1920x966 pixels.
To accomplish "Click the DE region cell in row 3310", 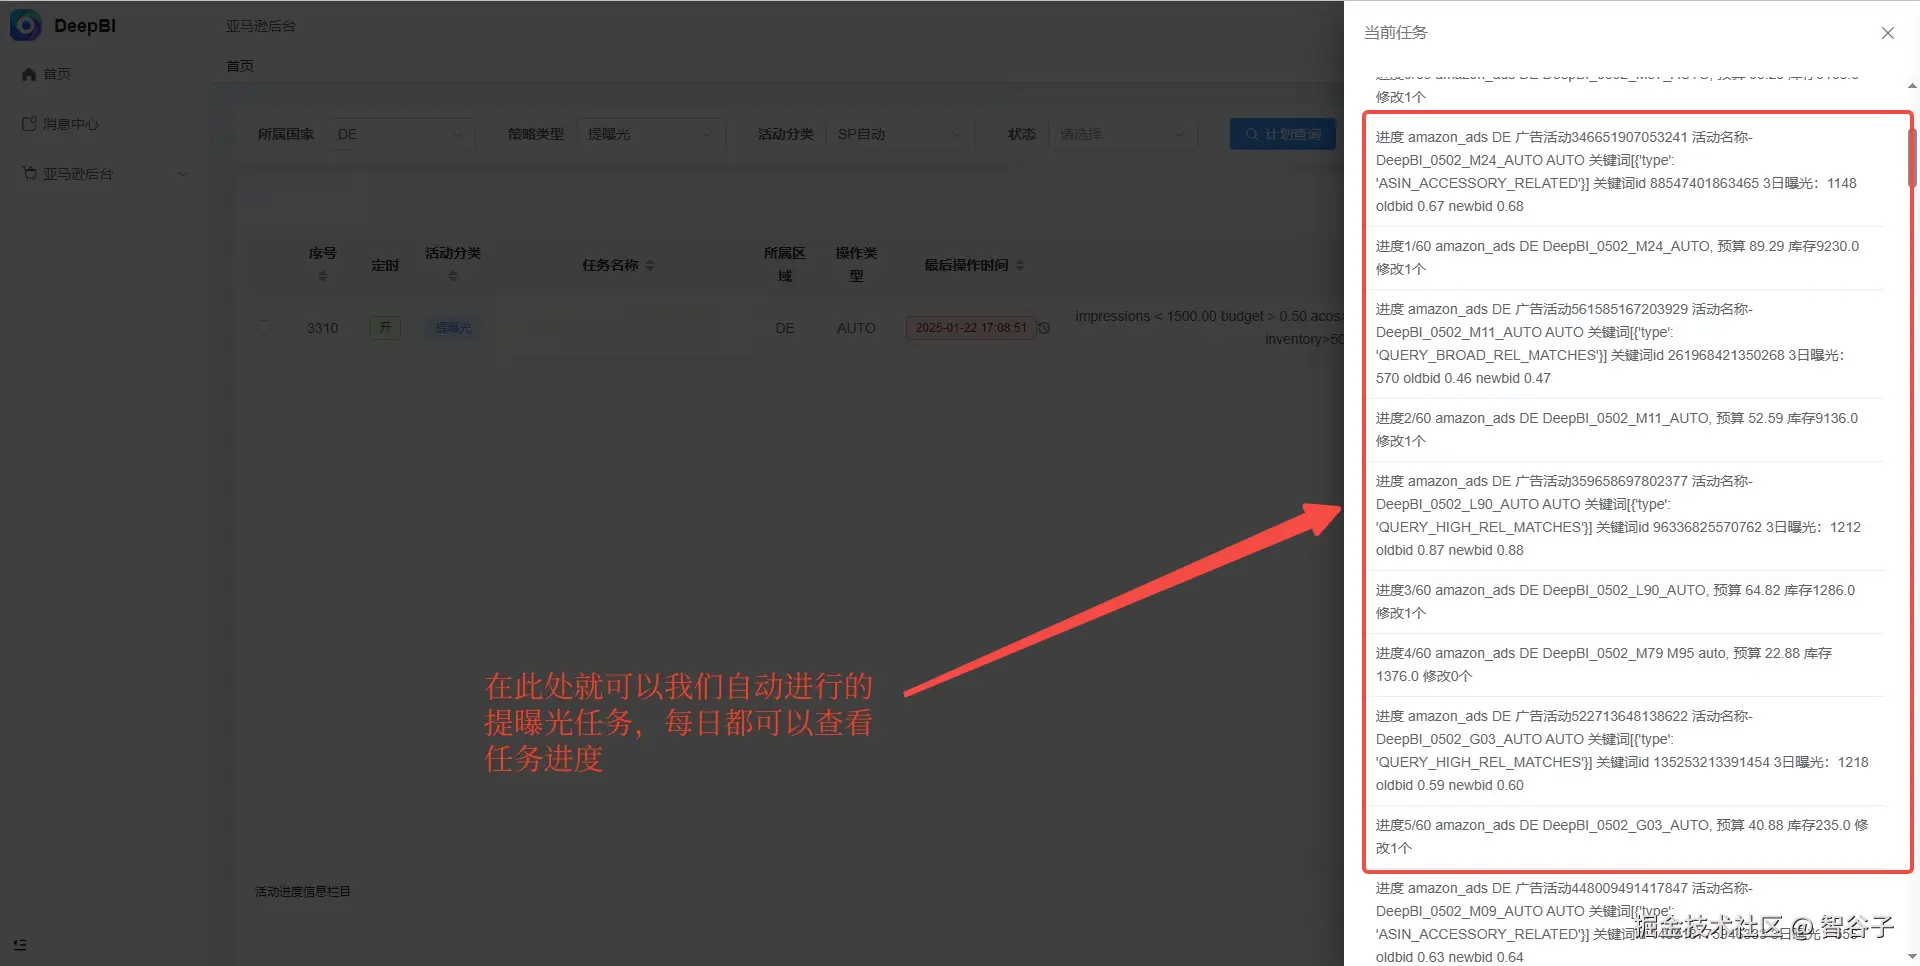I will (785, 328).
